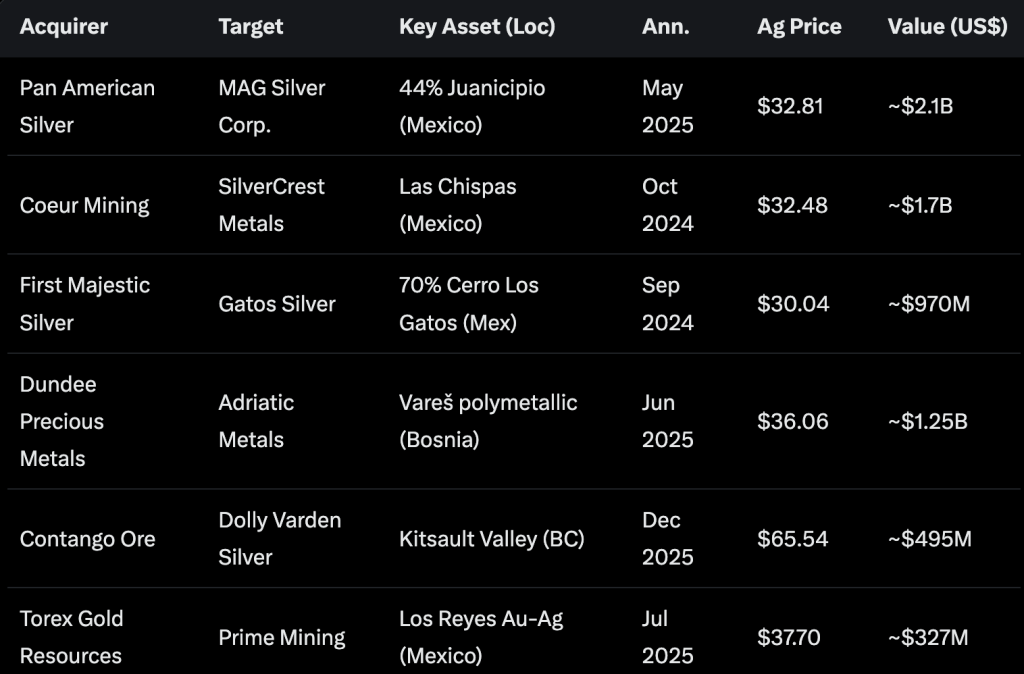Select the SilverCrest Metals target cell
1024x674 pixels.
point(272,205)
